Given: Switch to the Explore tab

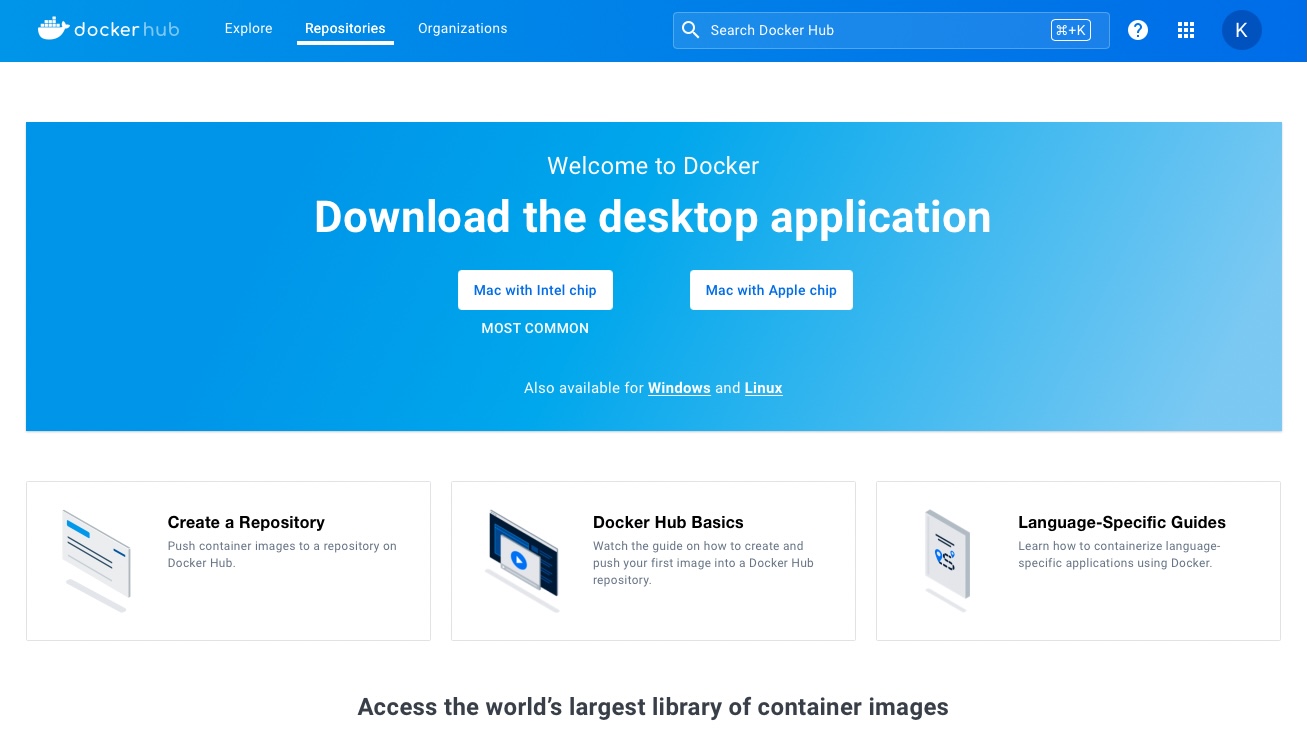Looking at the screenshot, I should click(248, 29).
